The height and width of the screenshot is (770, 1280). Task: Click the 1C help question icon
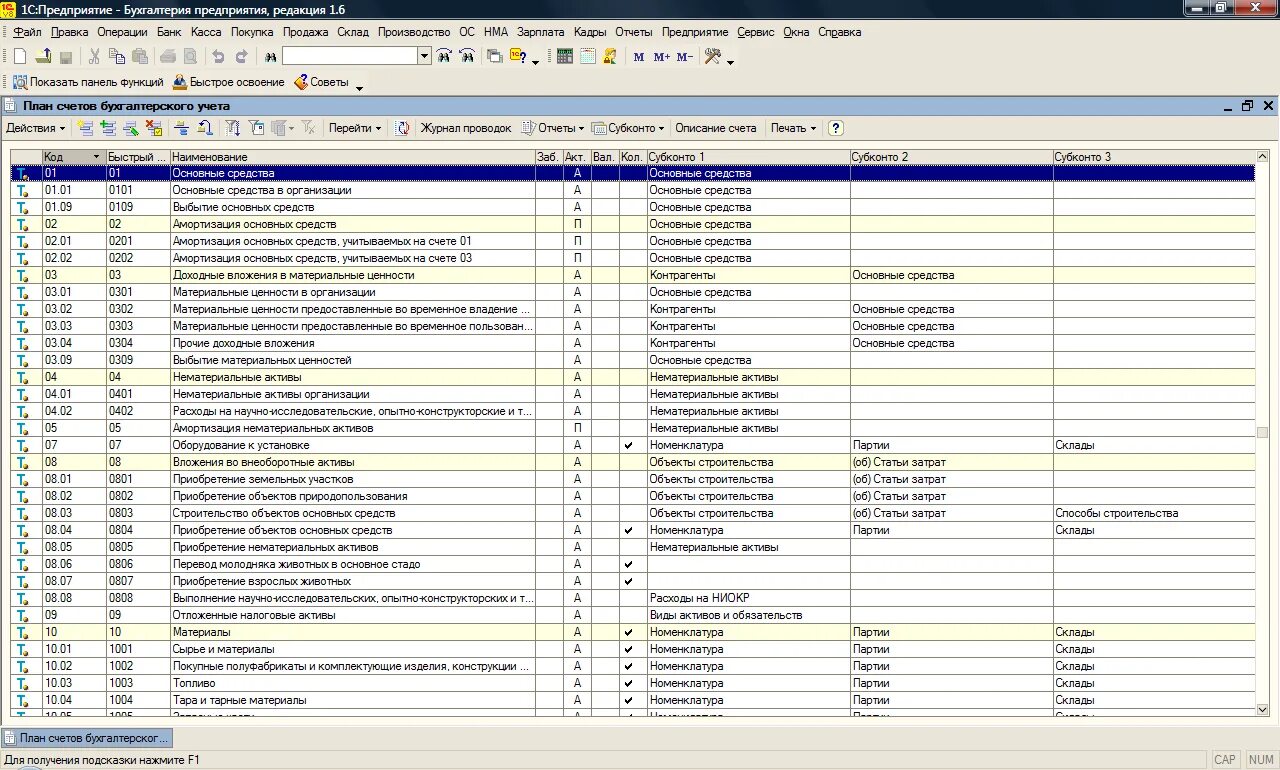click(518, 57)
